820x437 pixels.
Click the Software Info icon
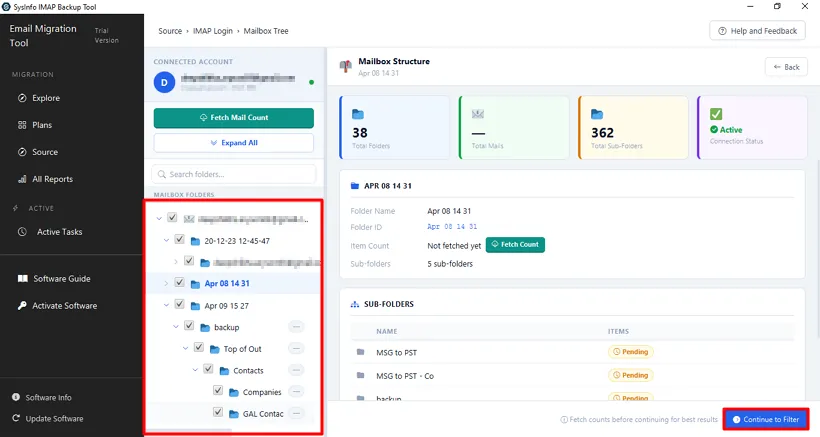tap(16, 397)
